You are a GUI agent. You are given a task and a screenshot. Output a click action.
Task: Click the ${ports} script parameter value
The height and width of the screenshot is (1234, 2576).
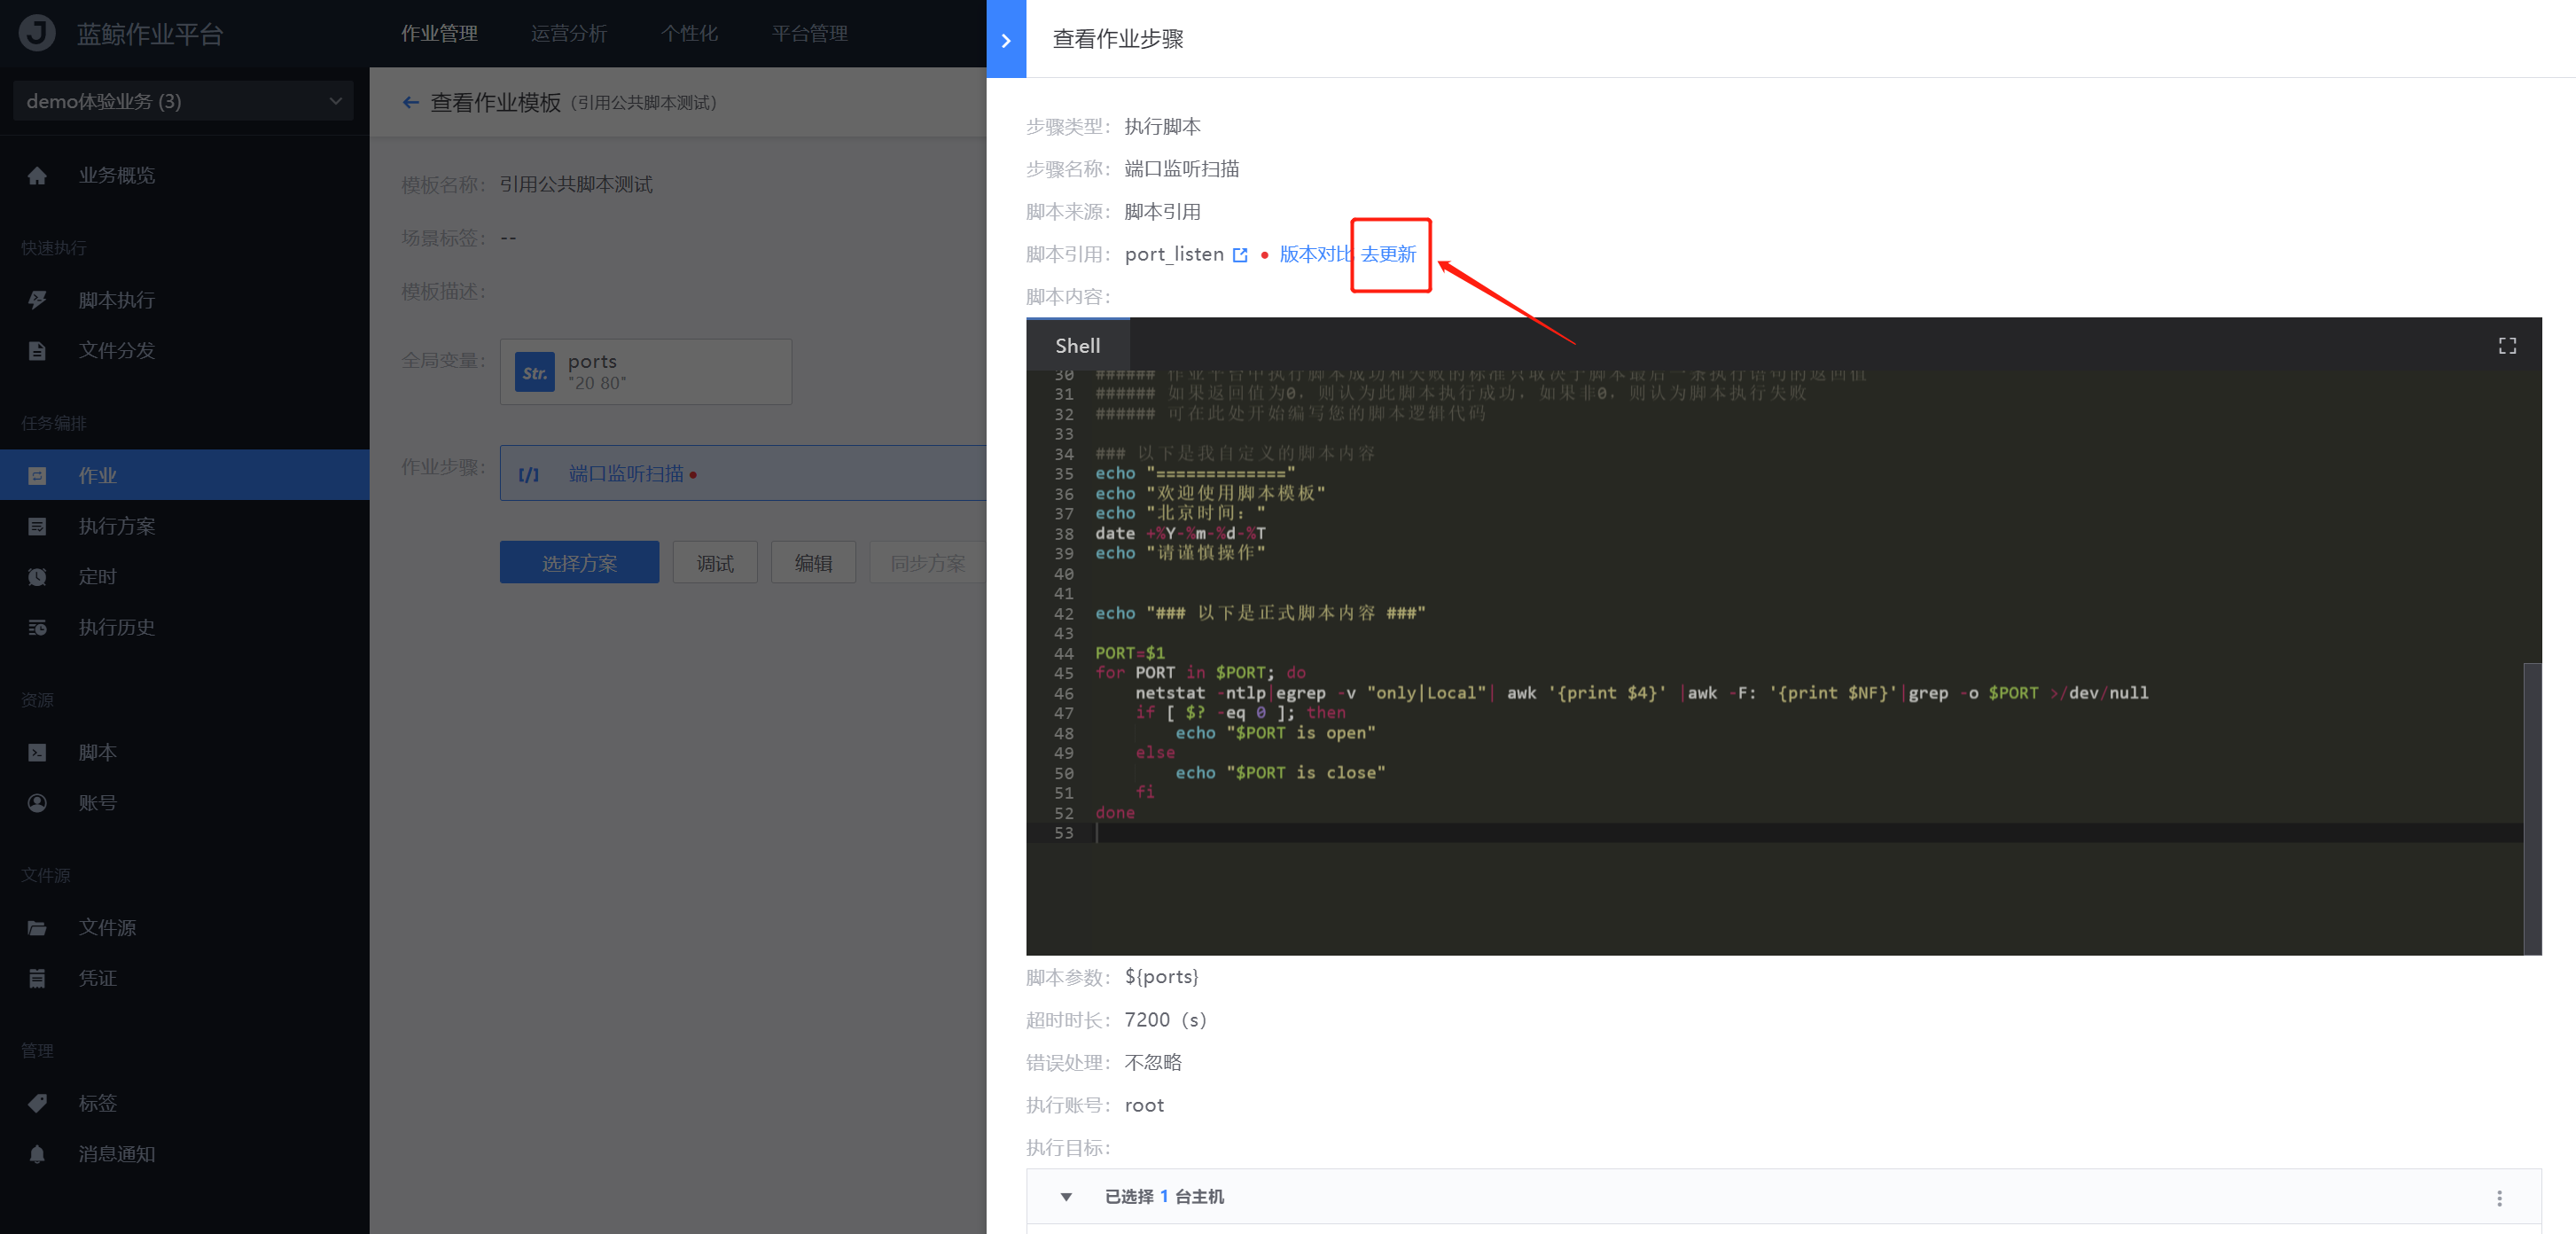(x=1161, y=977)
